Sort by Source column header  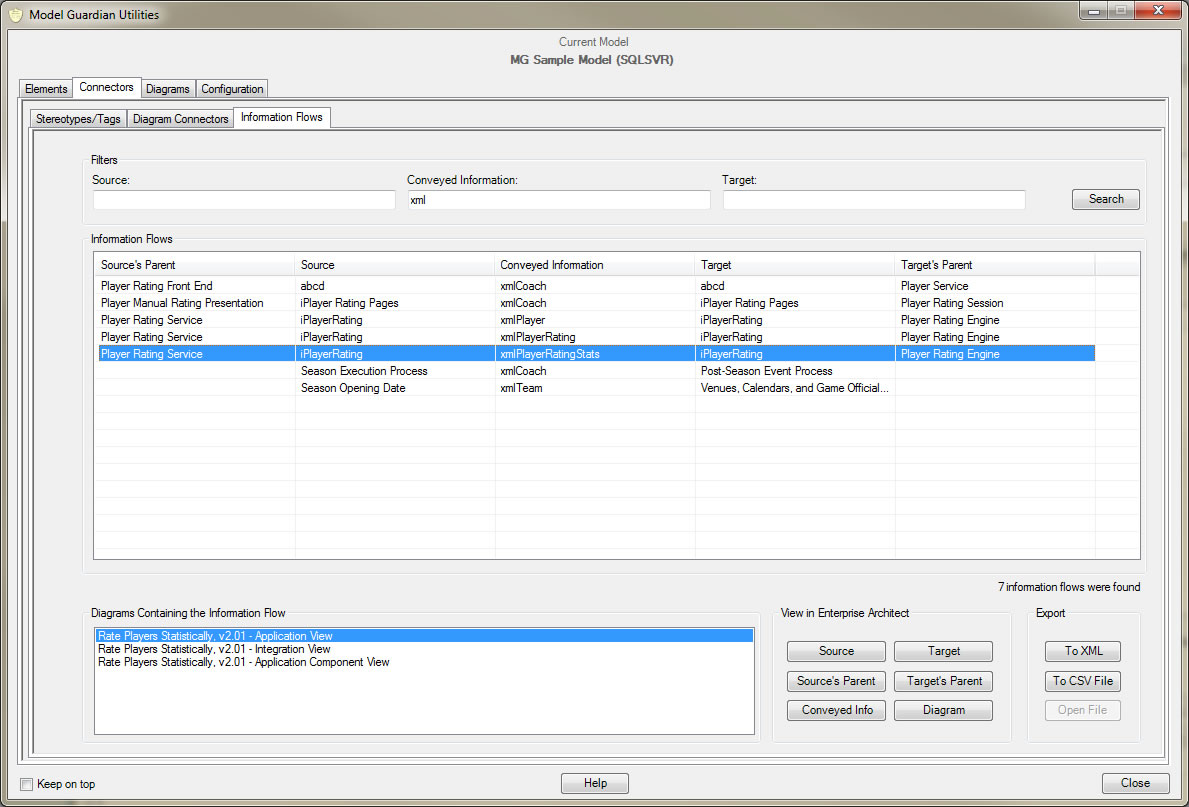(395, 265)
